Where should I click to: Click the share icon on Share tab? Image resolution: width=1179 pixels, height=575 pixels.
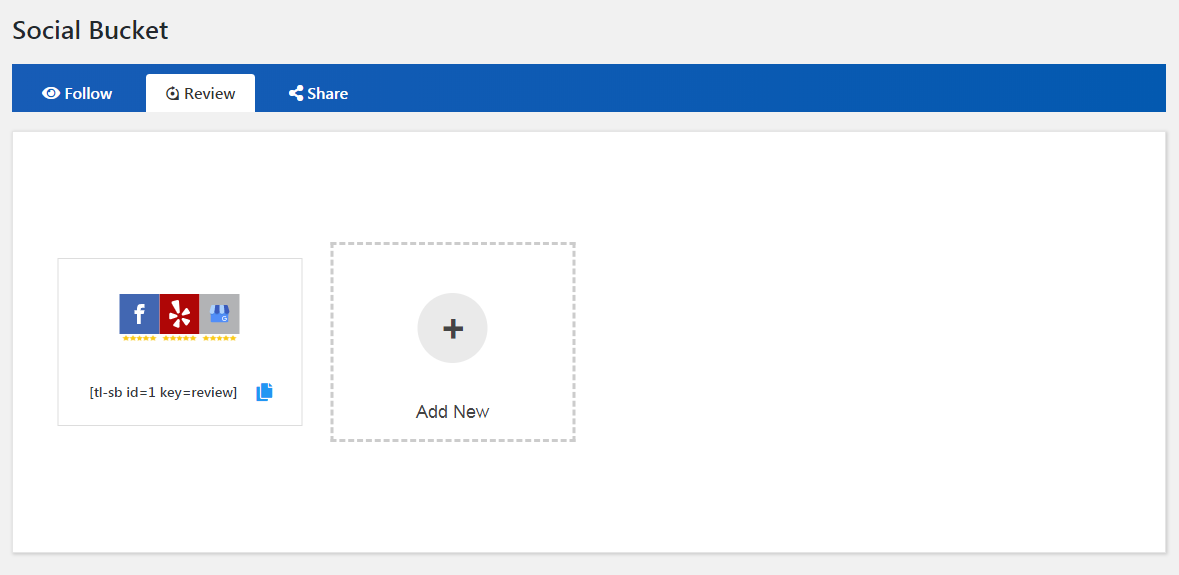point(296,93)
